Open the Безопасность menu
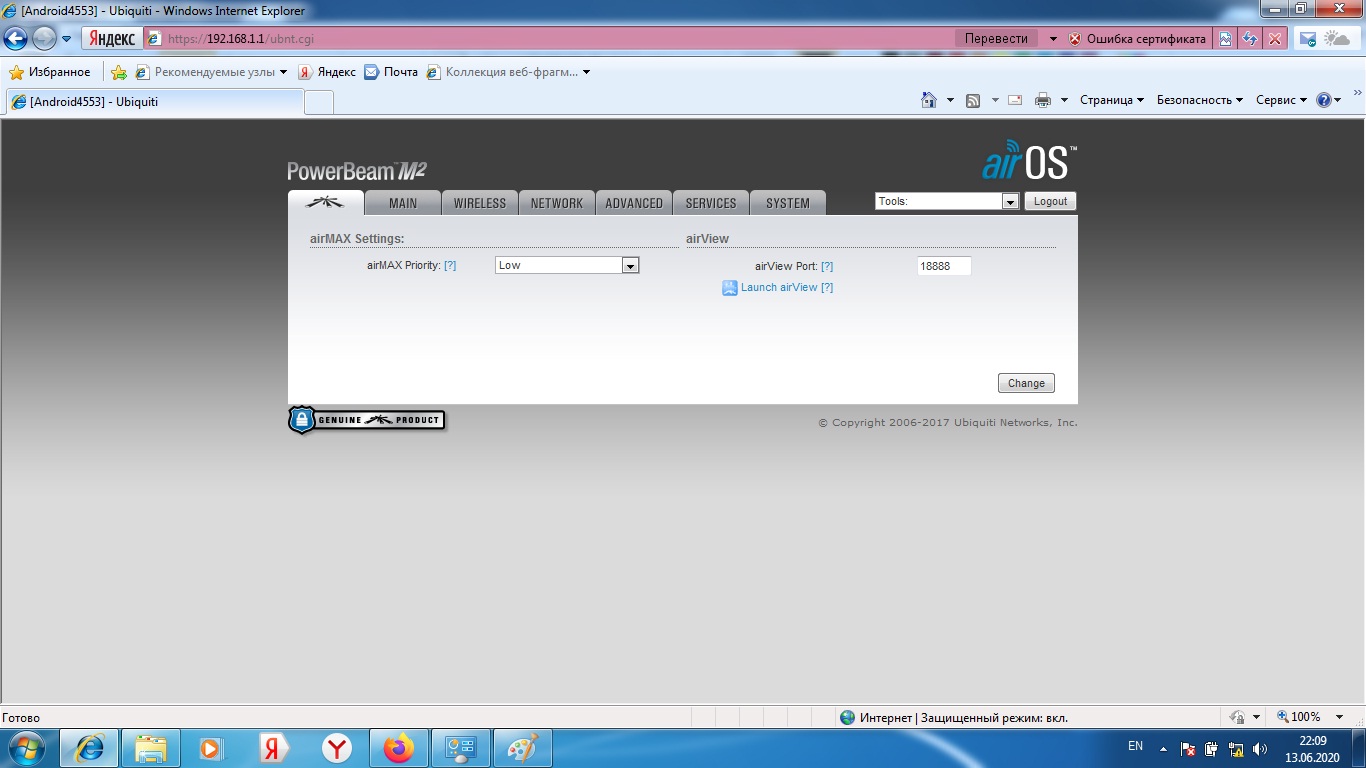 coord(1200,100)
